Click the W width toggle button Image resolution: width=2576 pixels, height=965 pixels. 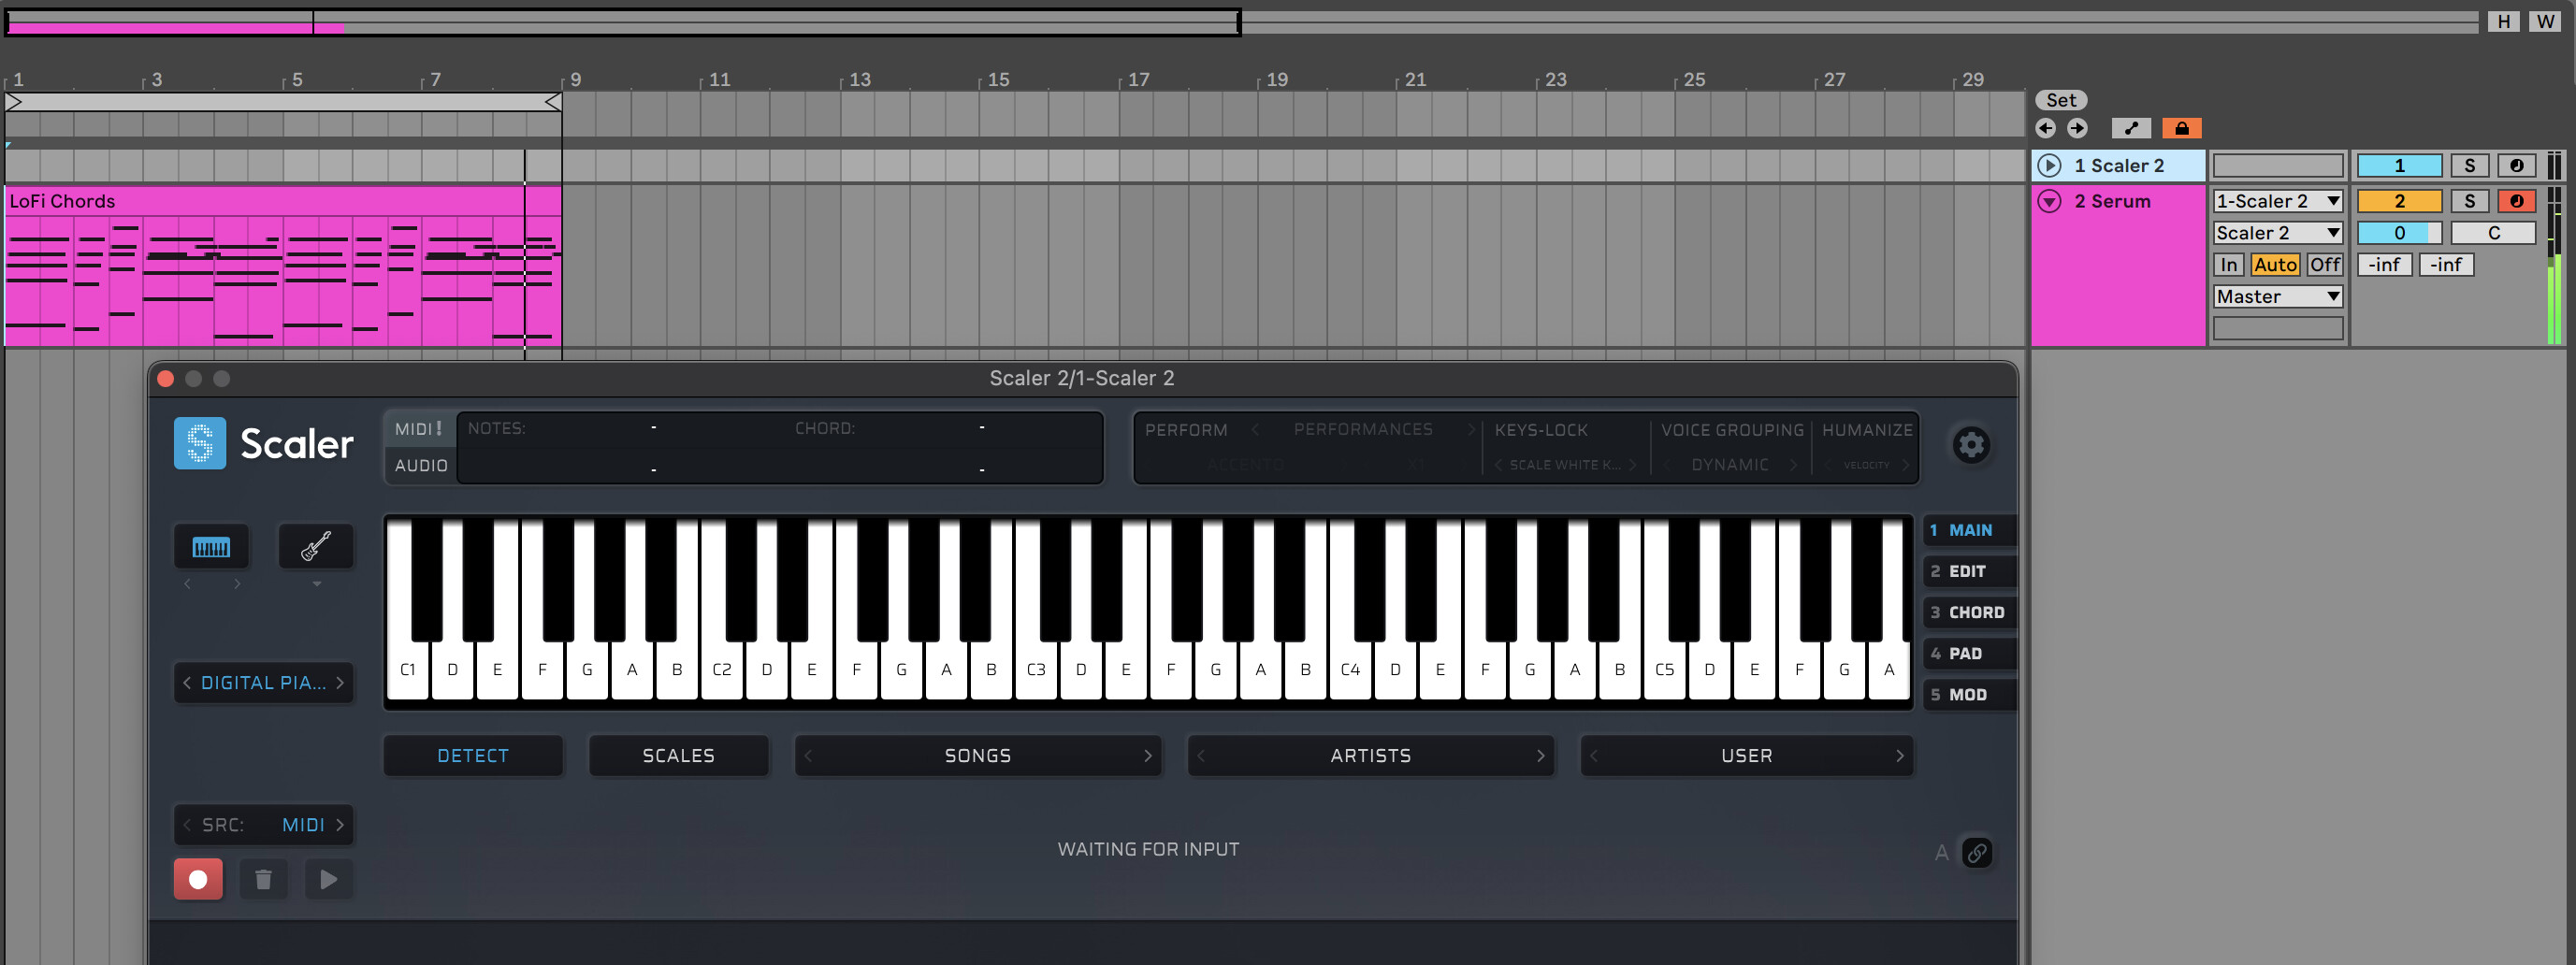(2545, 21)
